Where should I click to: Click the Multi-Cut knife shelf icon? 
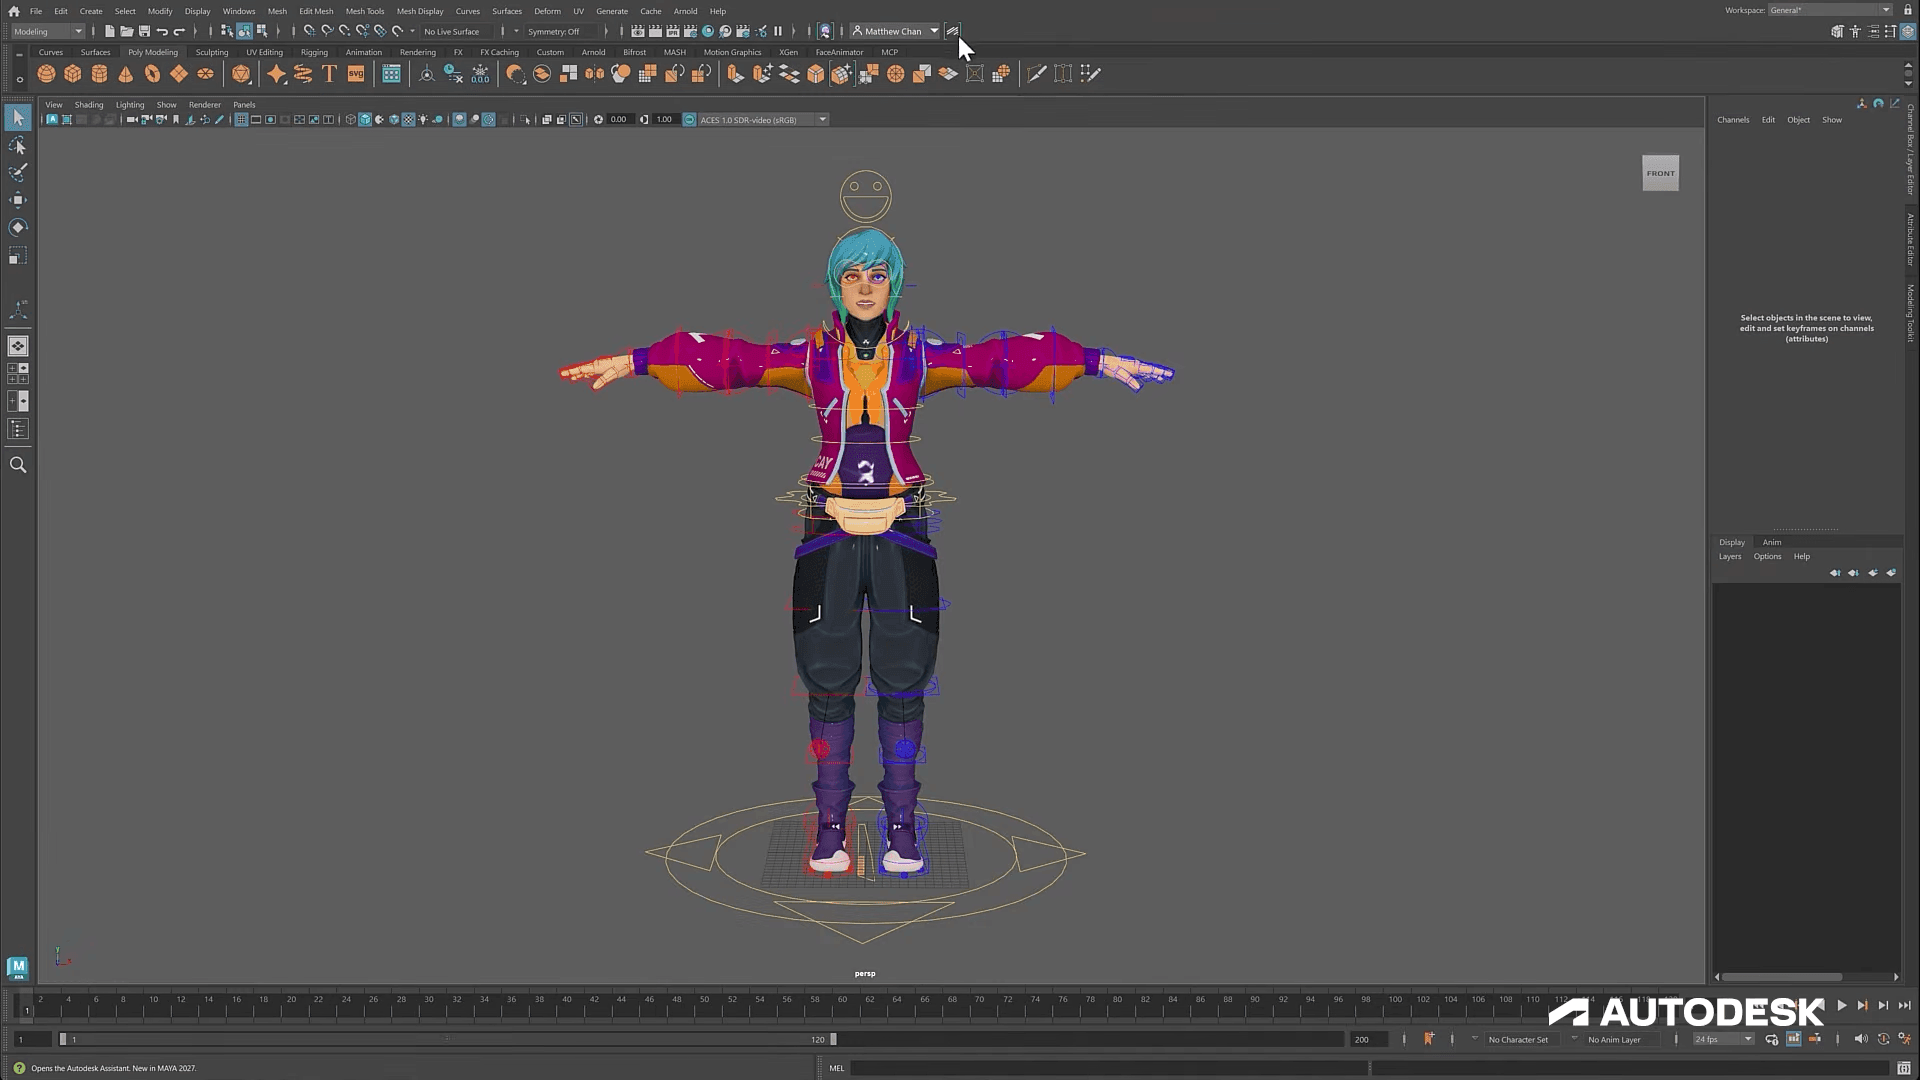point(1036,74)
